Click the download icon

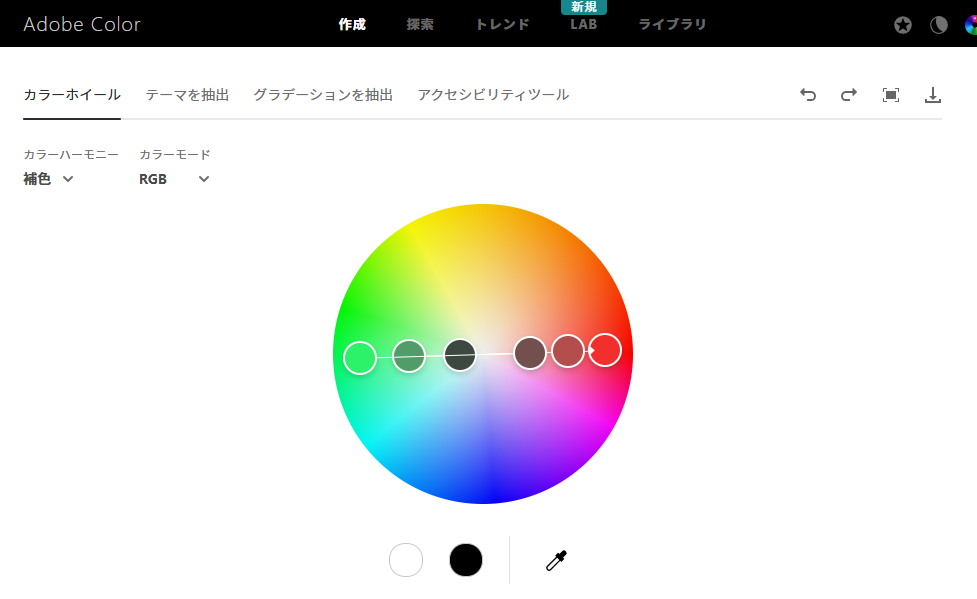(933, 95)
